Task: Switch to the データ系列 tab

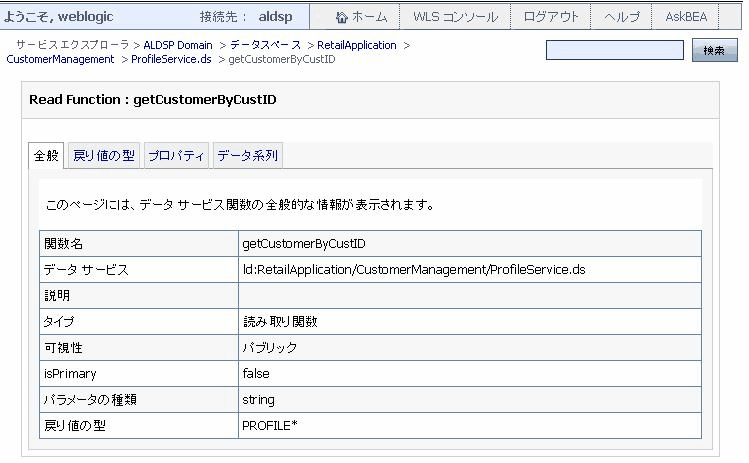Action: pos(247,156)
